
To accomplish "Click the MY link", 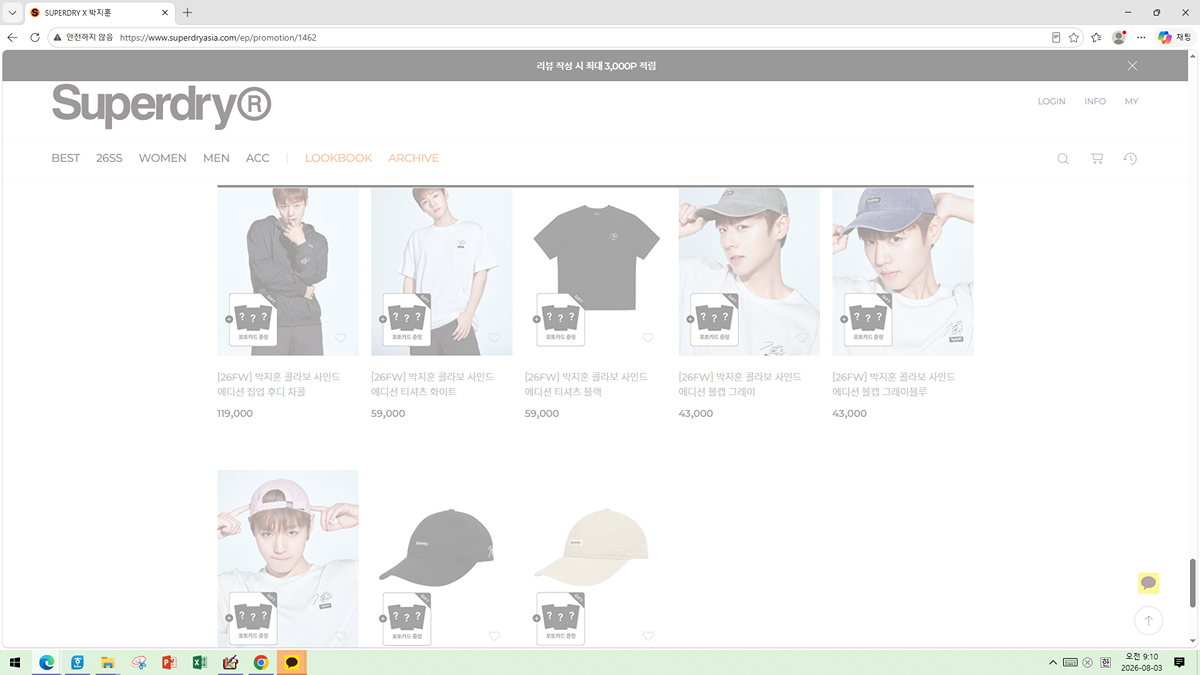I will coord(1131,101).
